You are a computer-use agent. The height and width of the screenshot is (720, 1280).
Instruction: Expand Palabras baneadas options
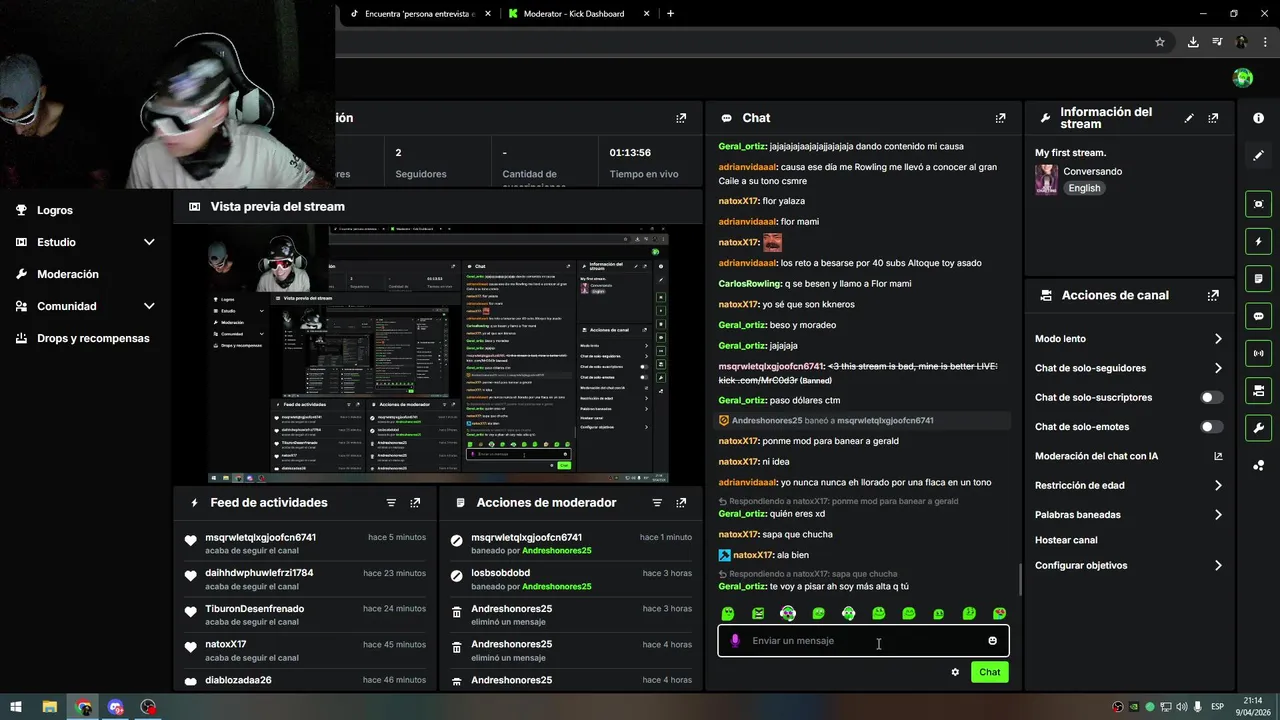1218,515
